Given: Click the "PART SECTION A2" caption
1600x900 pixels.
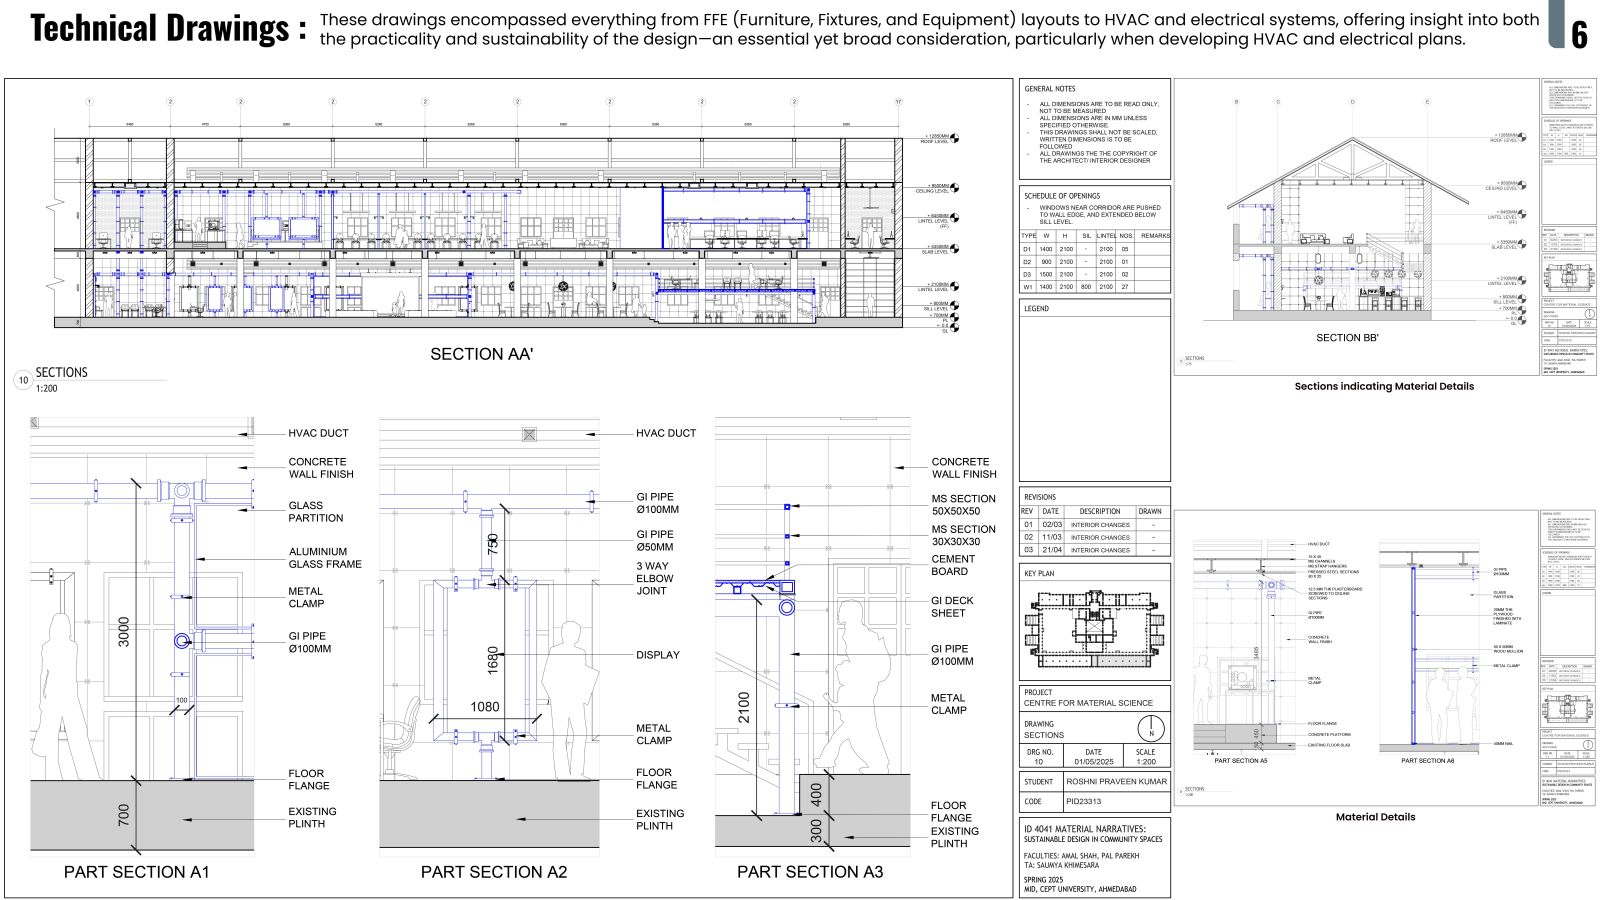Looking at the screenshot, I should 494,872.
